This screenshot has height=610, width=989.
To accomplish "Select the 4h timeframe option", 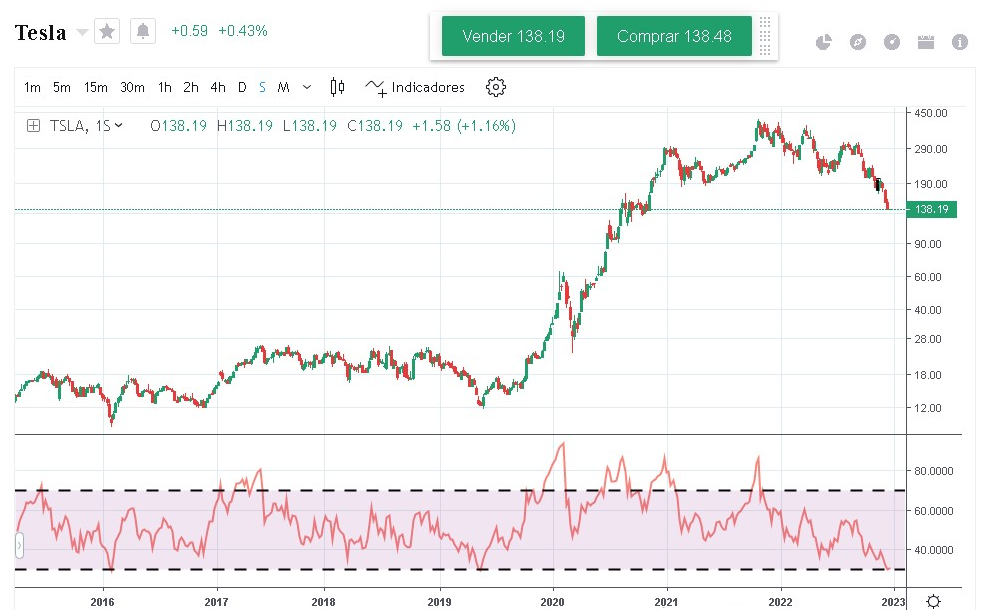I will pos(217,87).
